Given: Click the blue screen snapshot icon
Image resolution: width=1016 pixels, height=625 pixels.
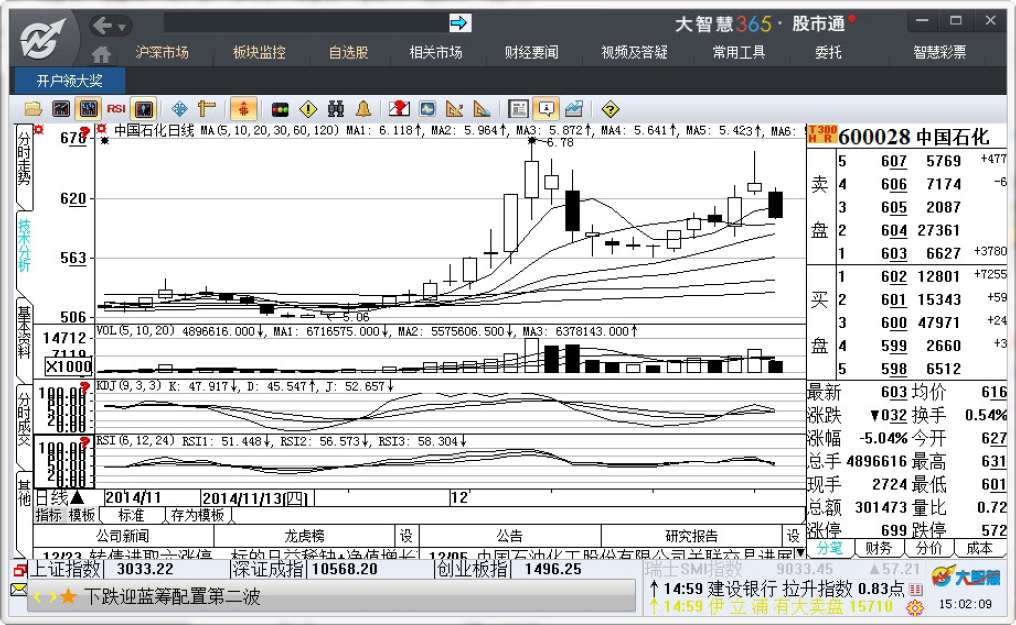Looking at the screenshot, I should 427,109.
